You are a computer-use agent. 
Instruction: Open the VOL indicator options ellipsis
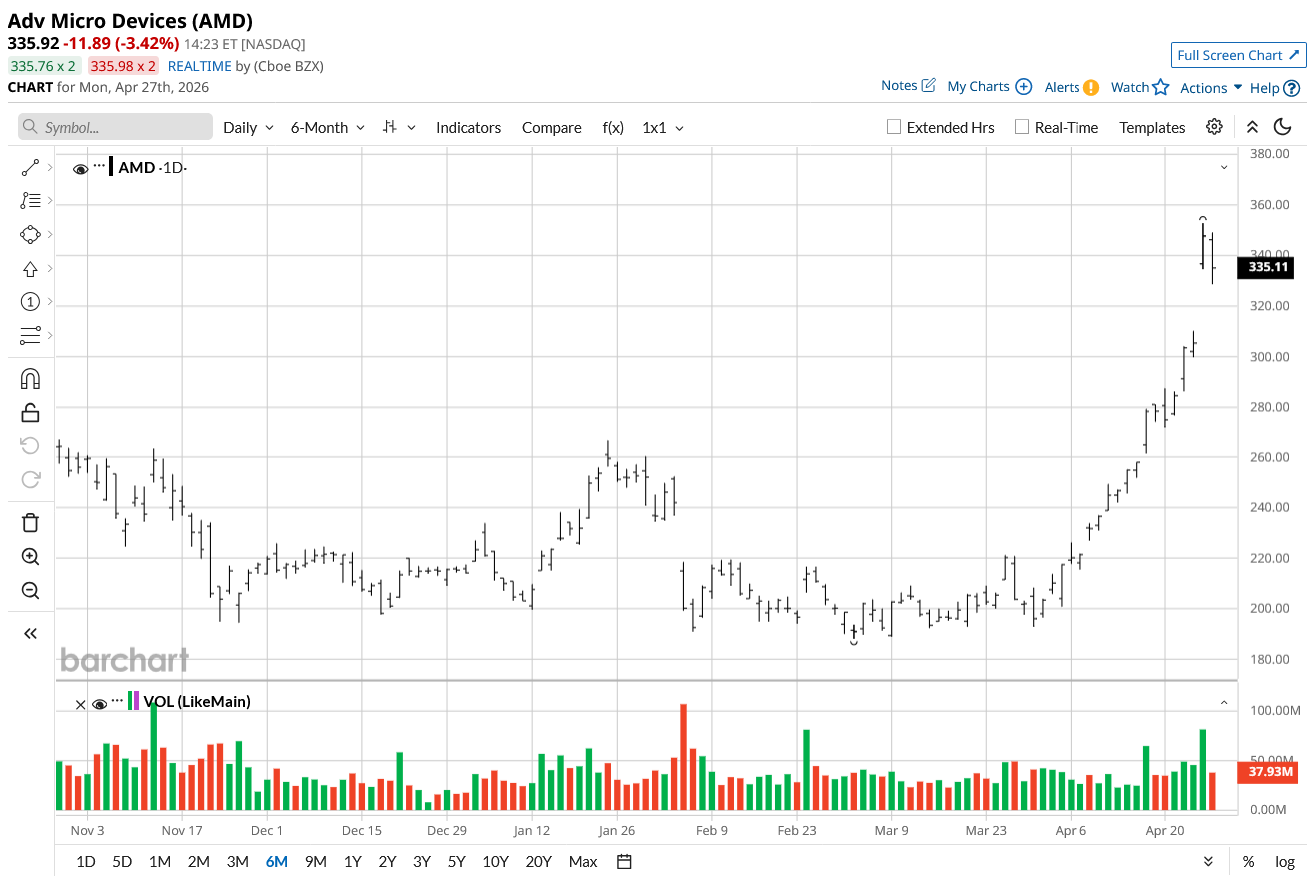[x=118, y=699]
